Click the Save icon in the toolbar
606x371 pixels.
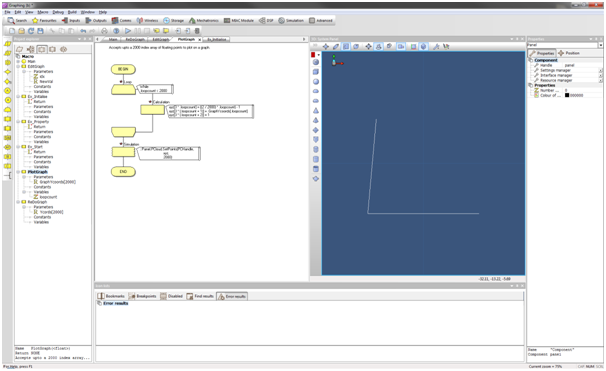(x=40, y=31)
